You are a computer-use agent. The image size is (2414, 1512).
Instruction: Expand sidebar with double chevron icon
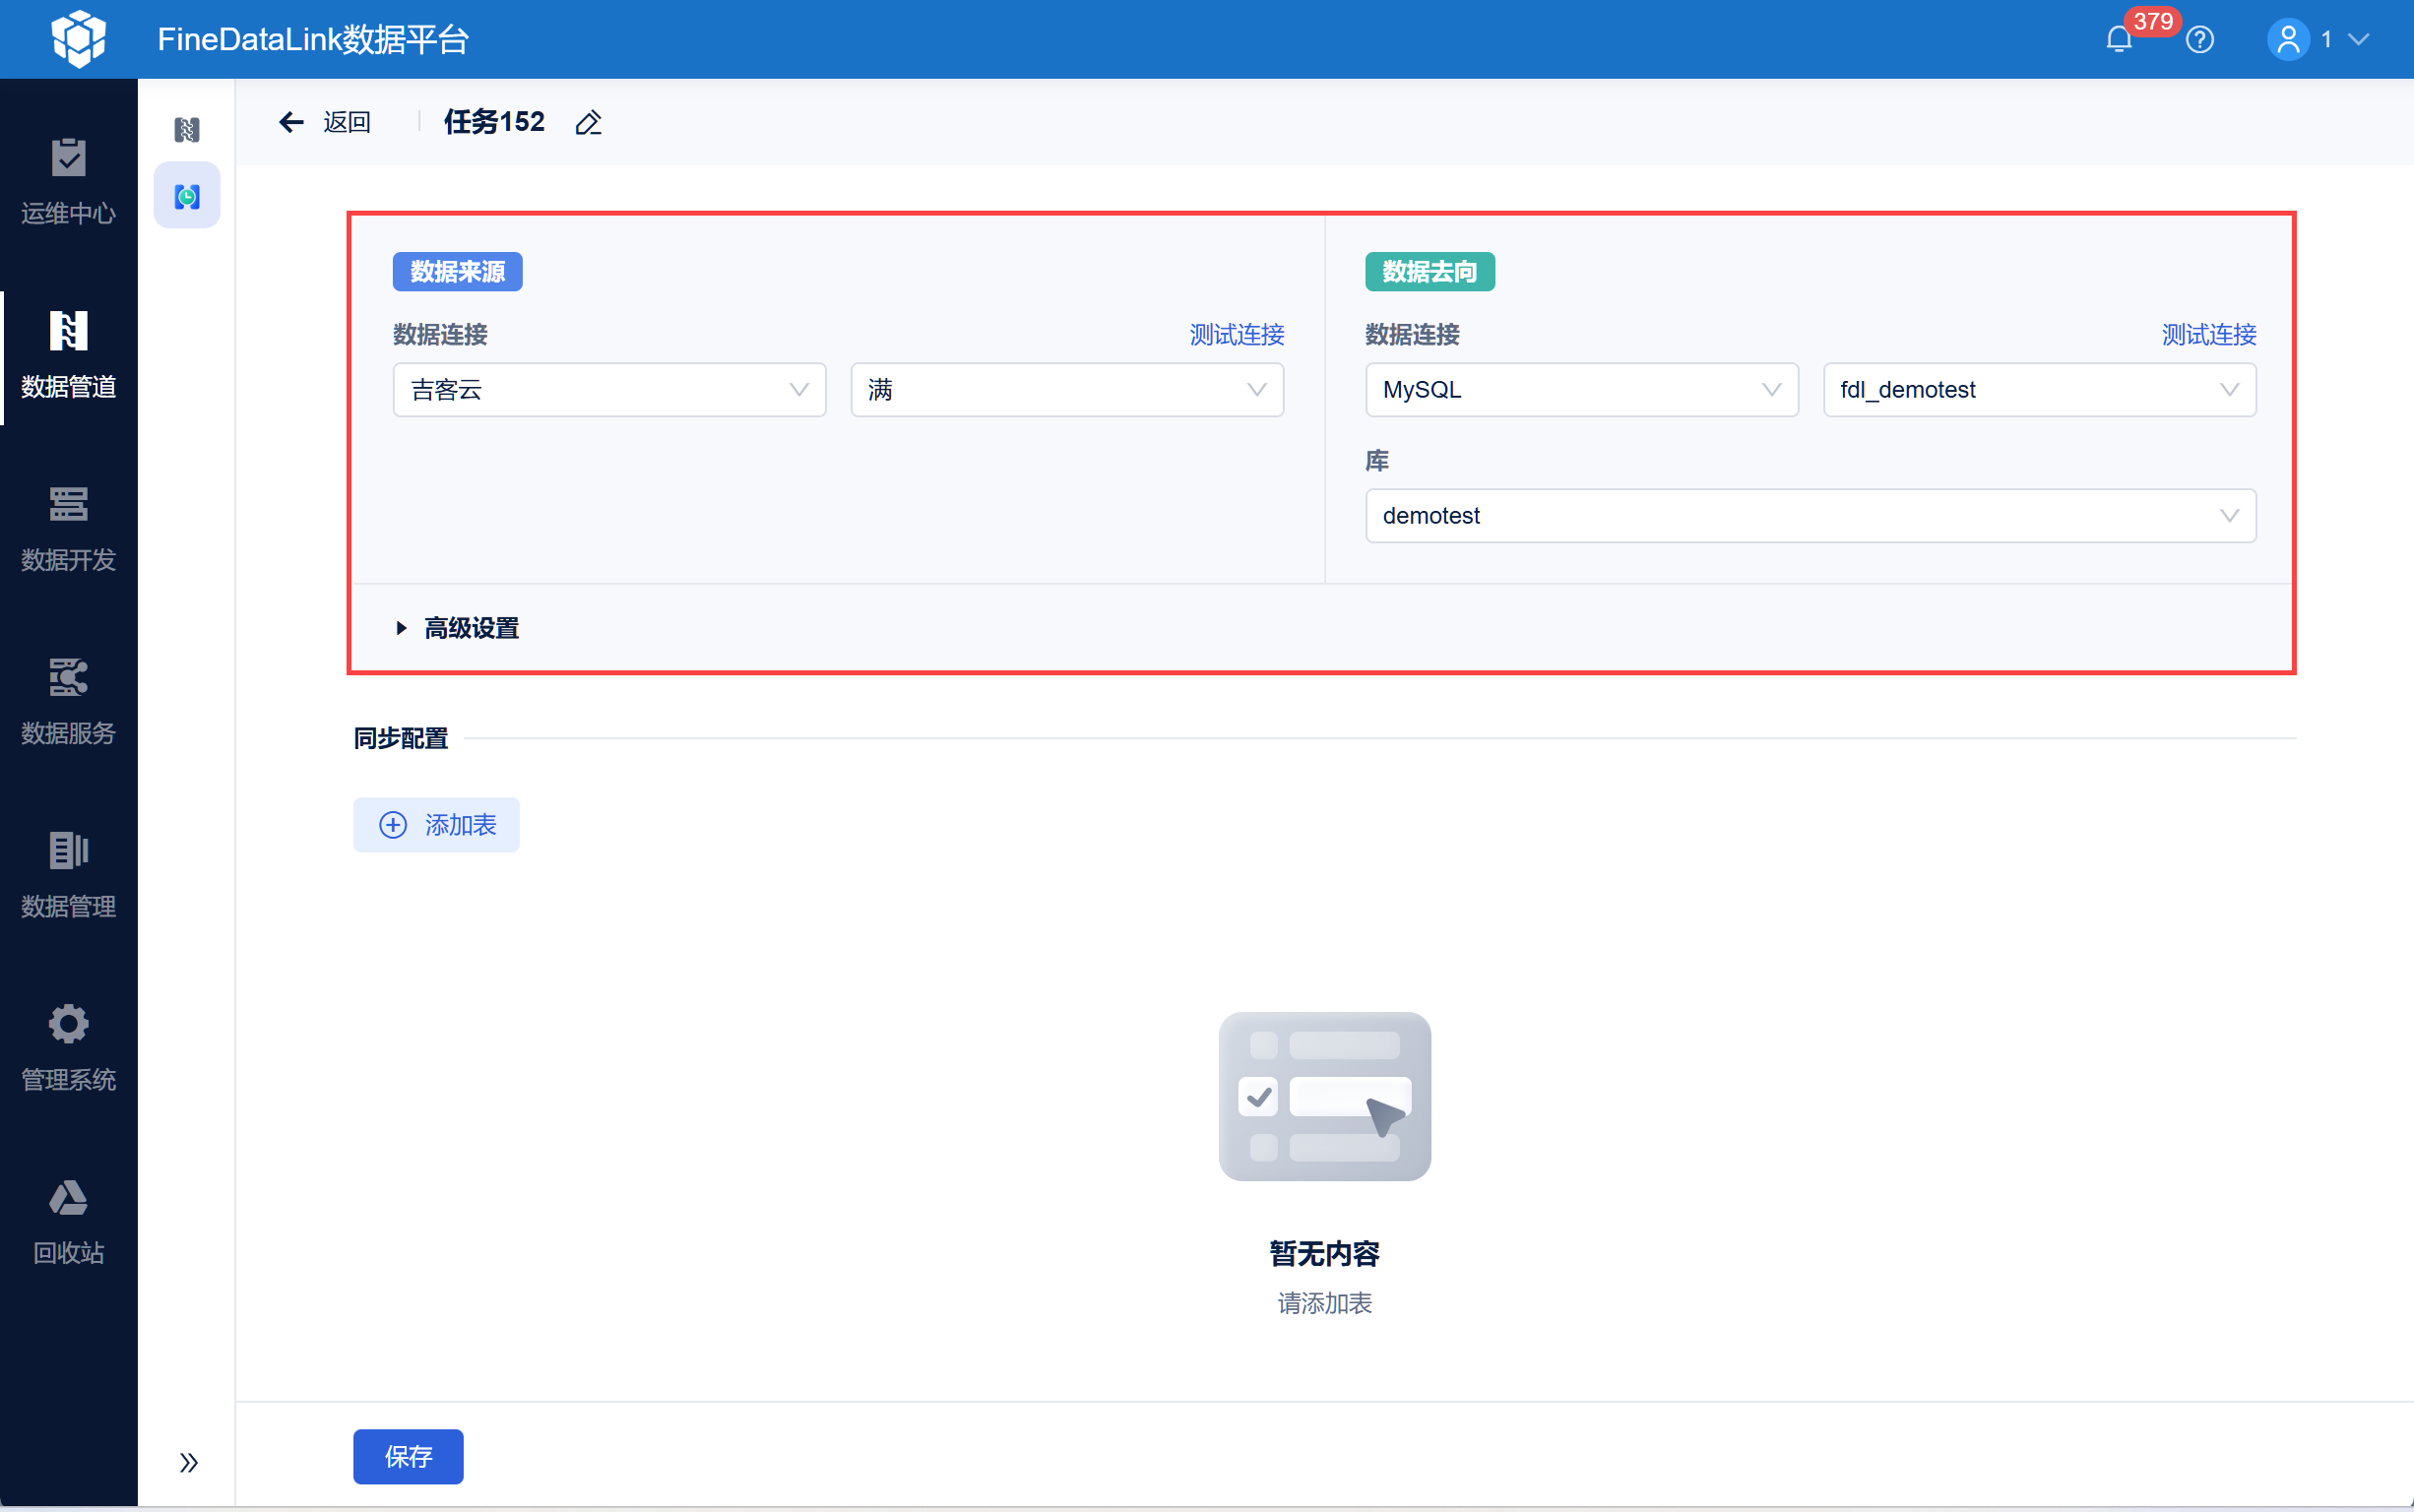coord(188,1462)
